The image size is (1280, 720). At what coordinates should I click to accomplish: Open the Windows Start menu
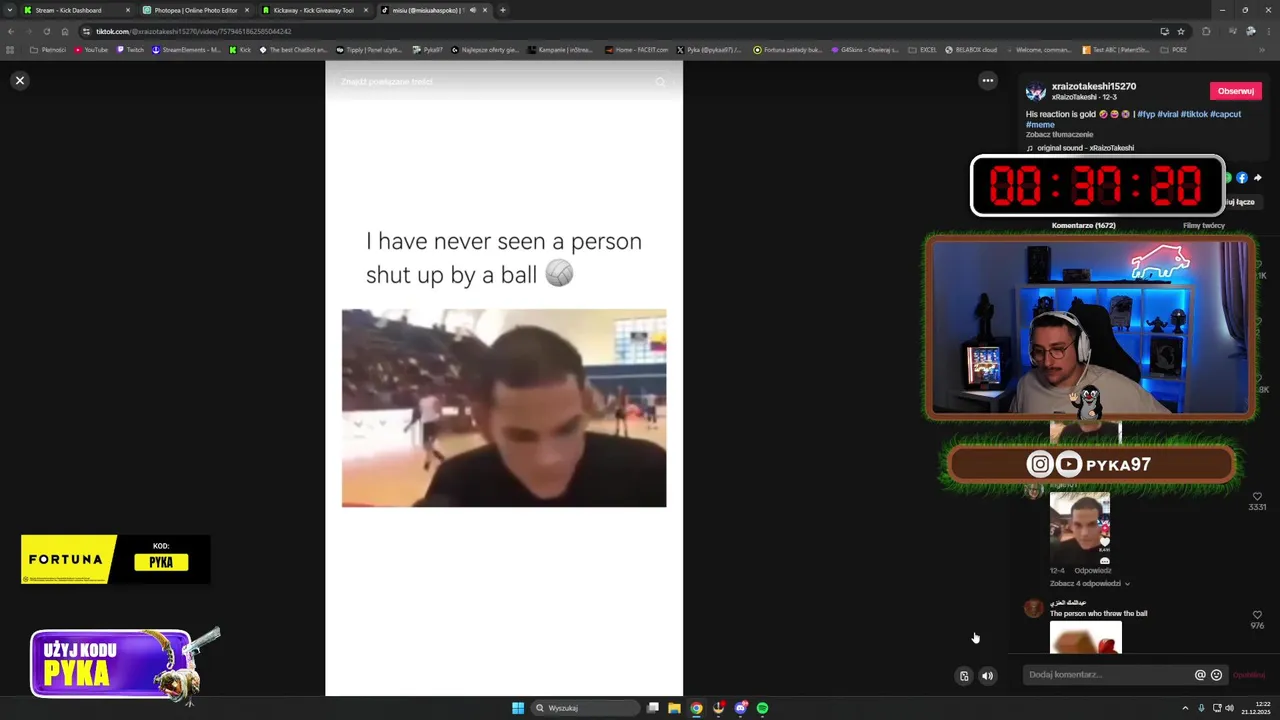[518, 708]
